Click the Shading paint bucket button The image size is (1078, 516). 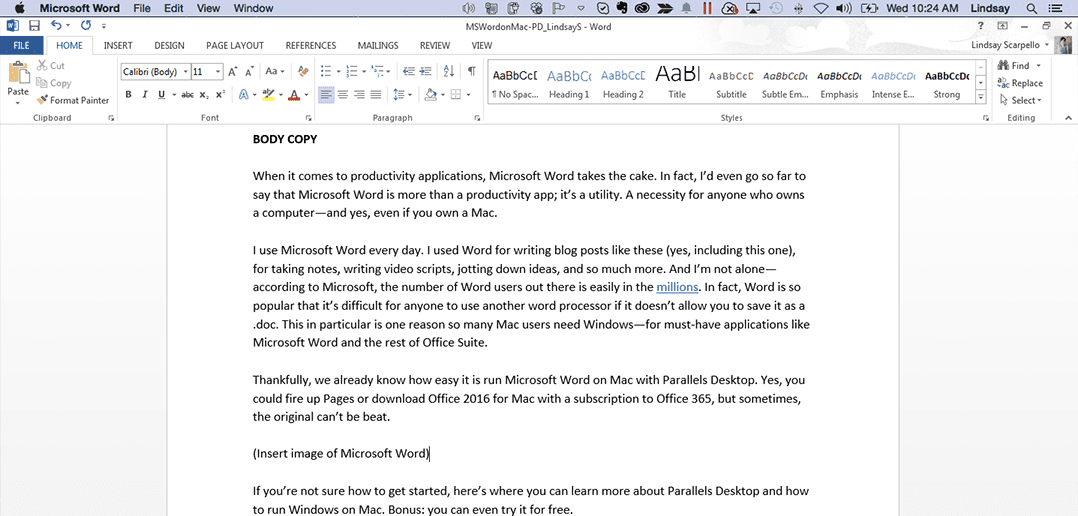point(431,95)
